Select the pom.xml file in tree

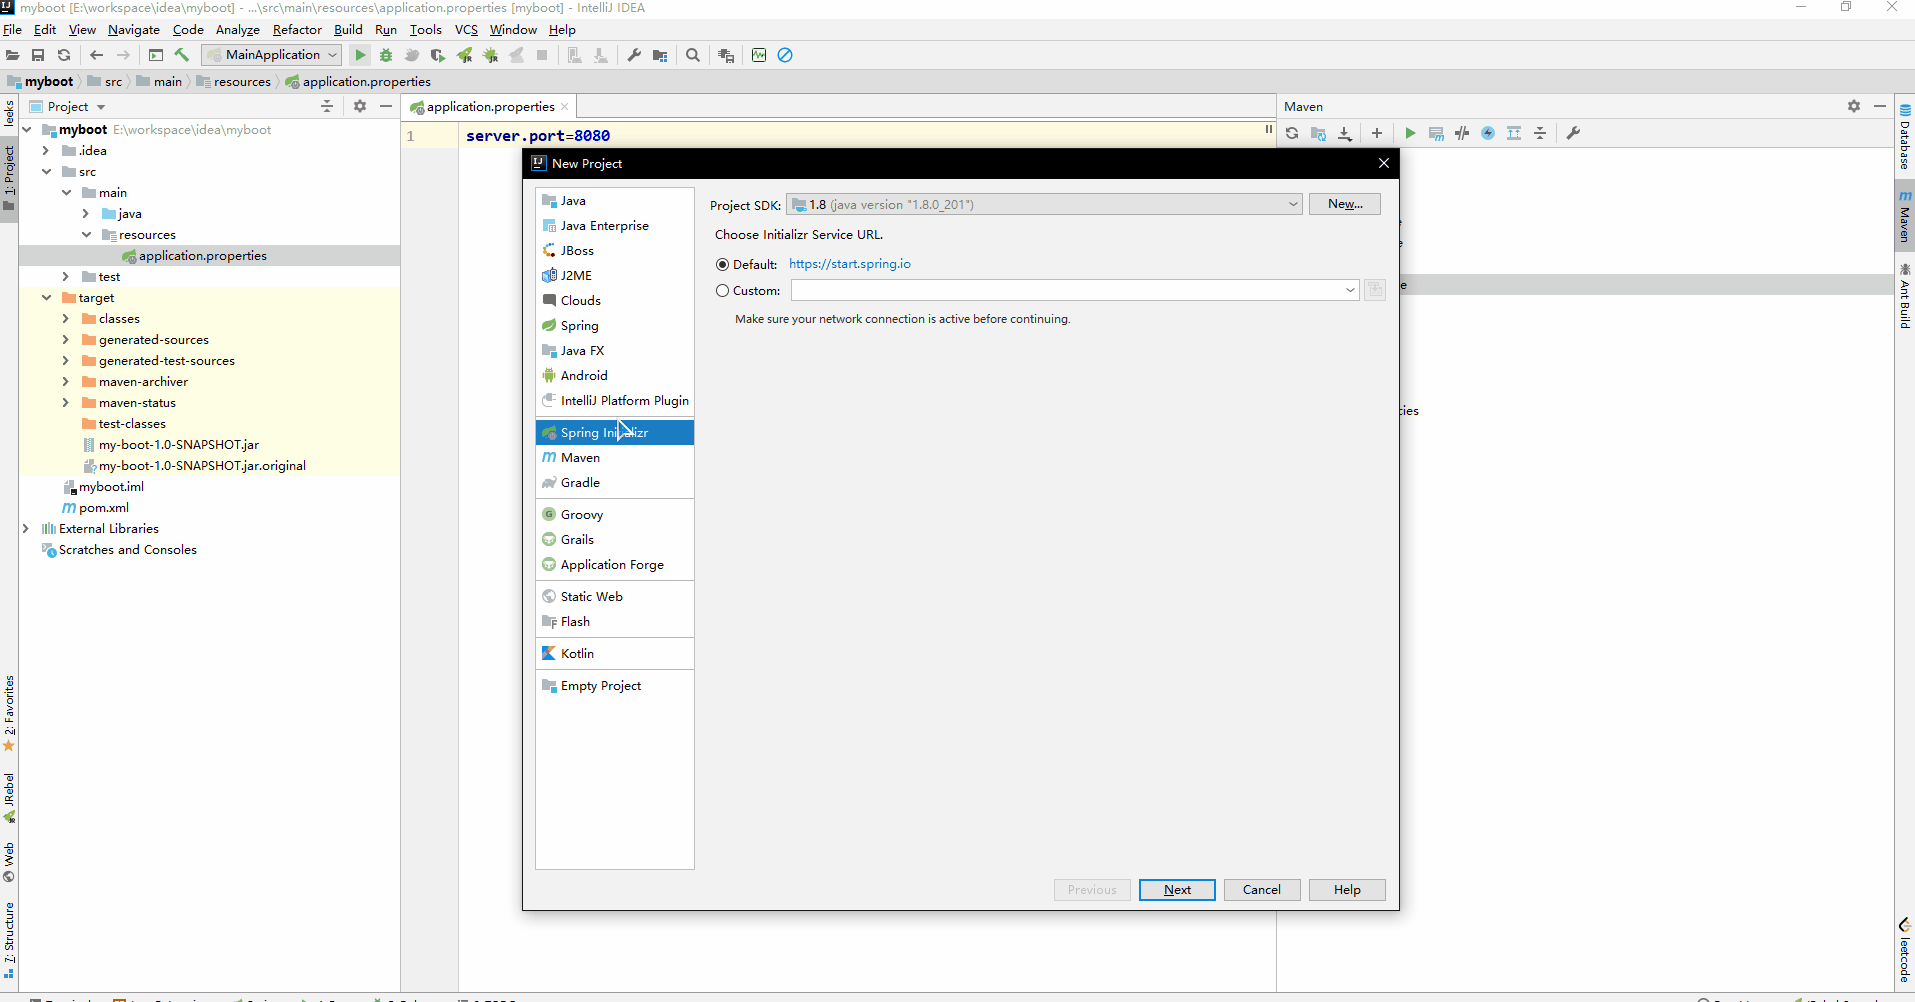click(x=104, y=508)
